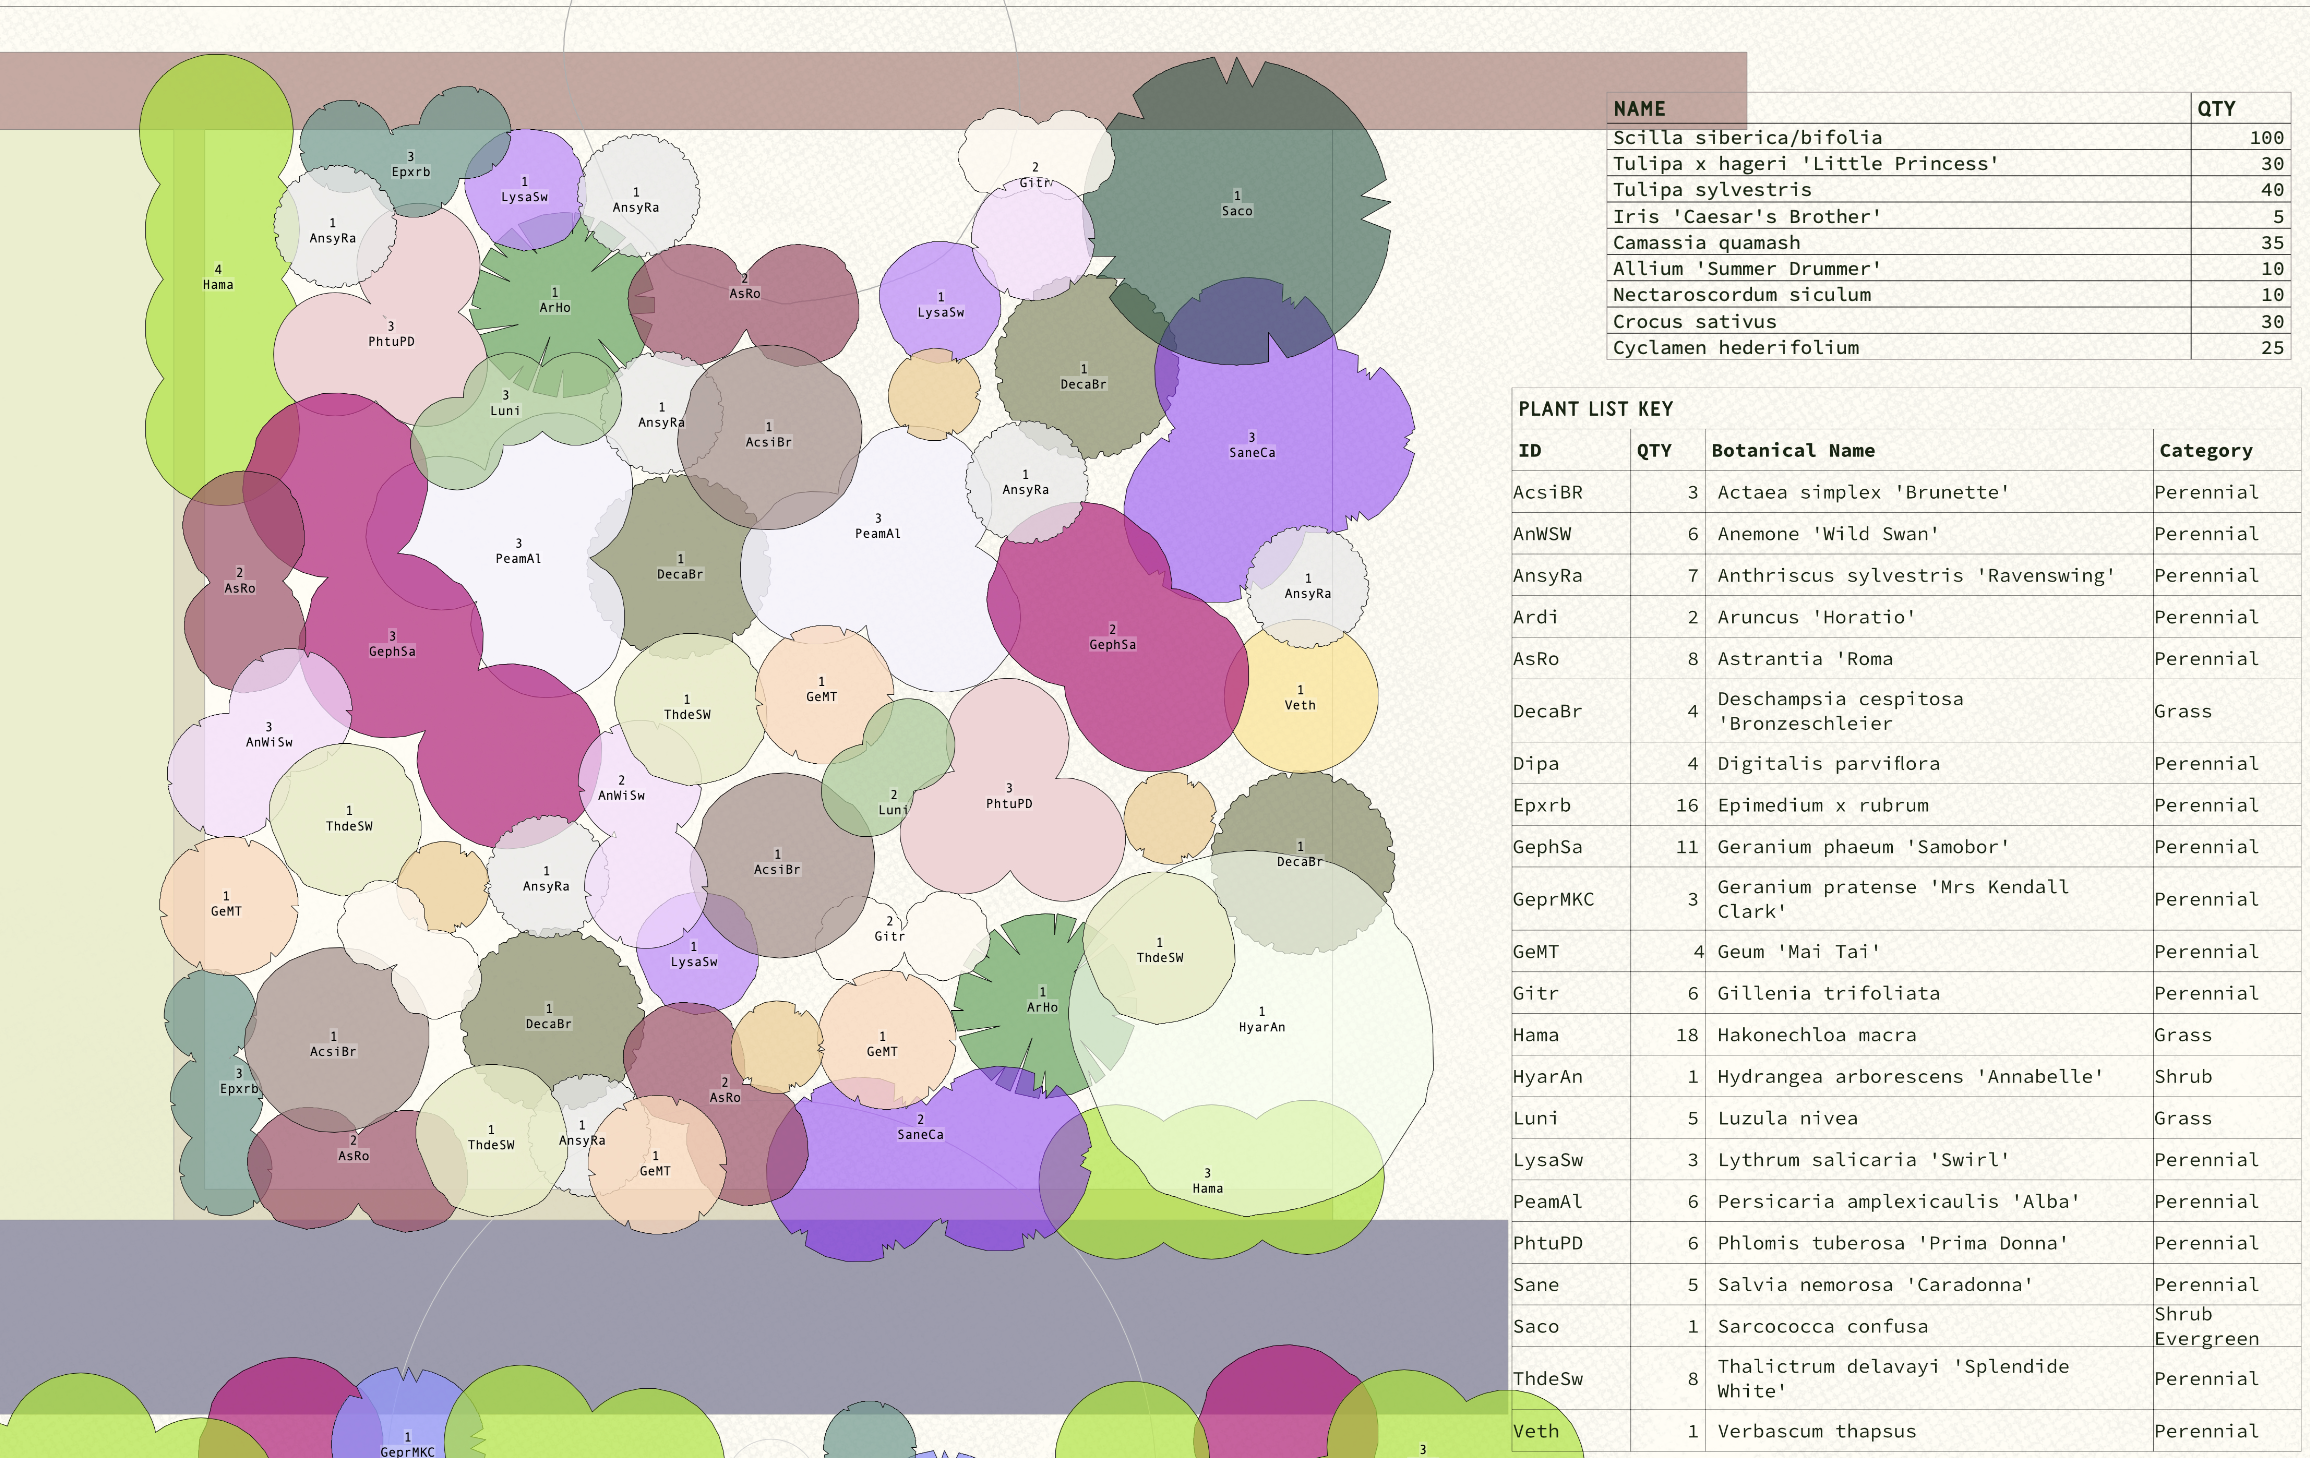Image resolution: width=2310 pixels, height=1458 pixels.
Task: Select the '3 AnWiSw' plant label
Action: click(x=269, y=735)
